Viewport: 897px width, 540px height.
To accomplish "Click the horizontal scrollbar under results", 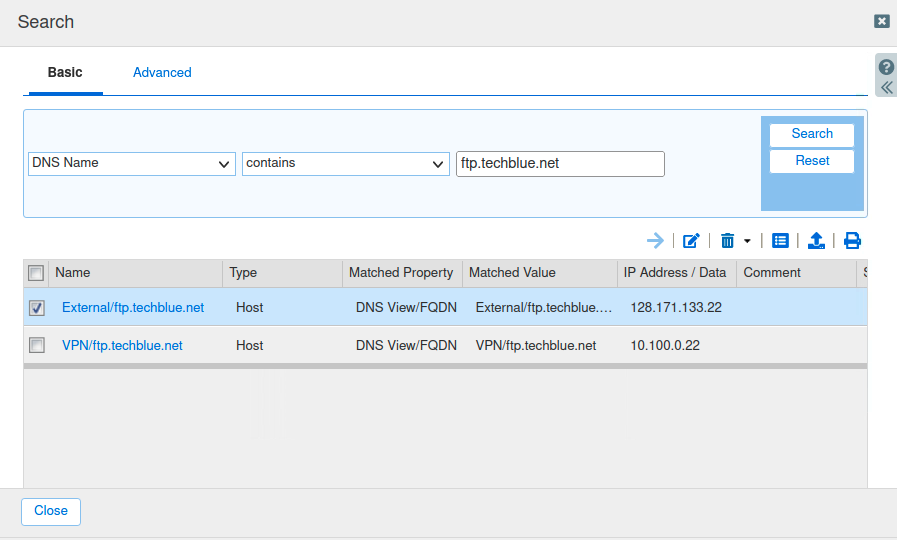I will (x=444, y=366).
